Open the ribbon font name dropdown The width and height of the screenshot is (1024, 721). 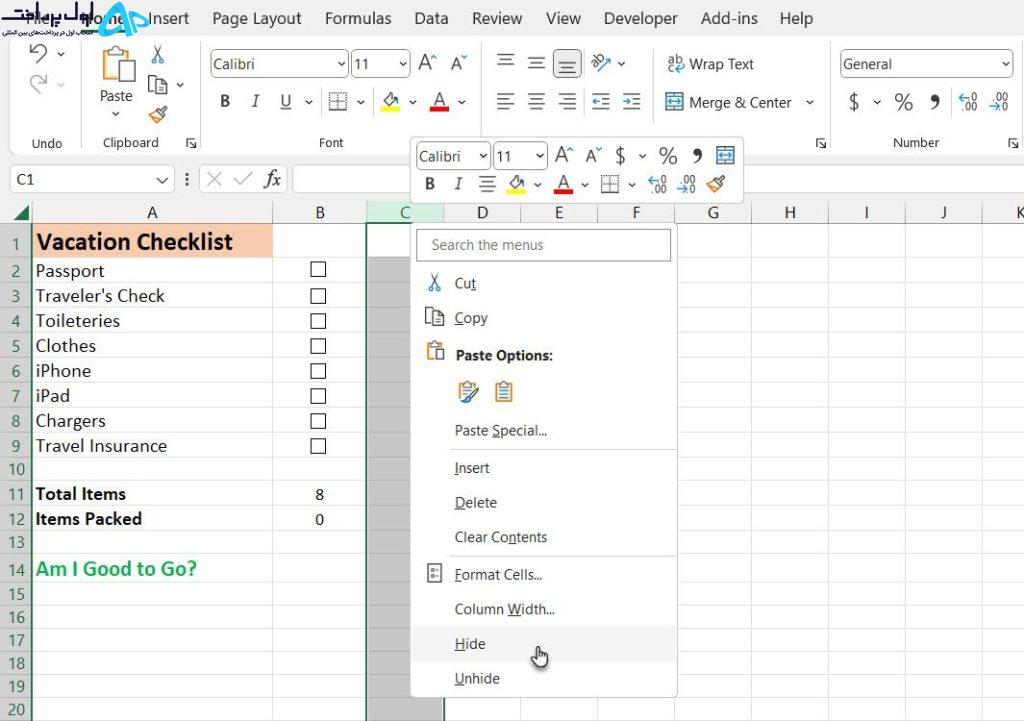(341, 64)
